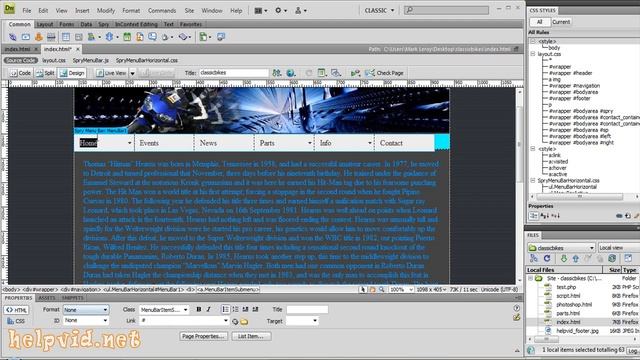Click the File Management icon in document toolbar
This screenshot has height=360, width=640.
277,73
